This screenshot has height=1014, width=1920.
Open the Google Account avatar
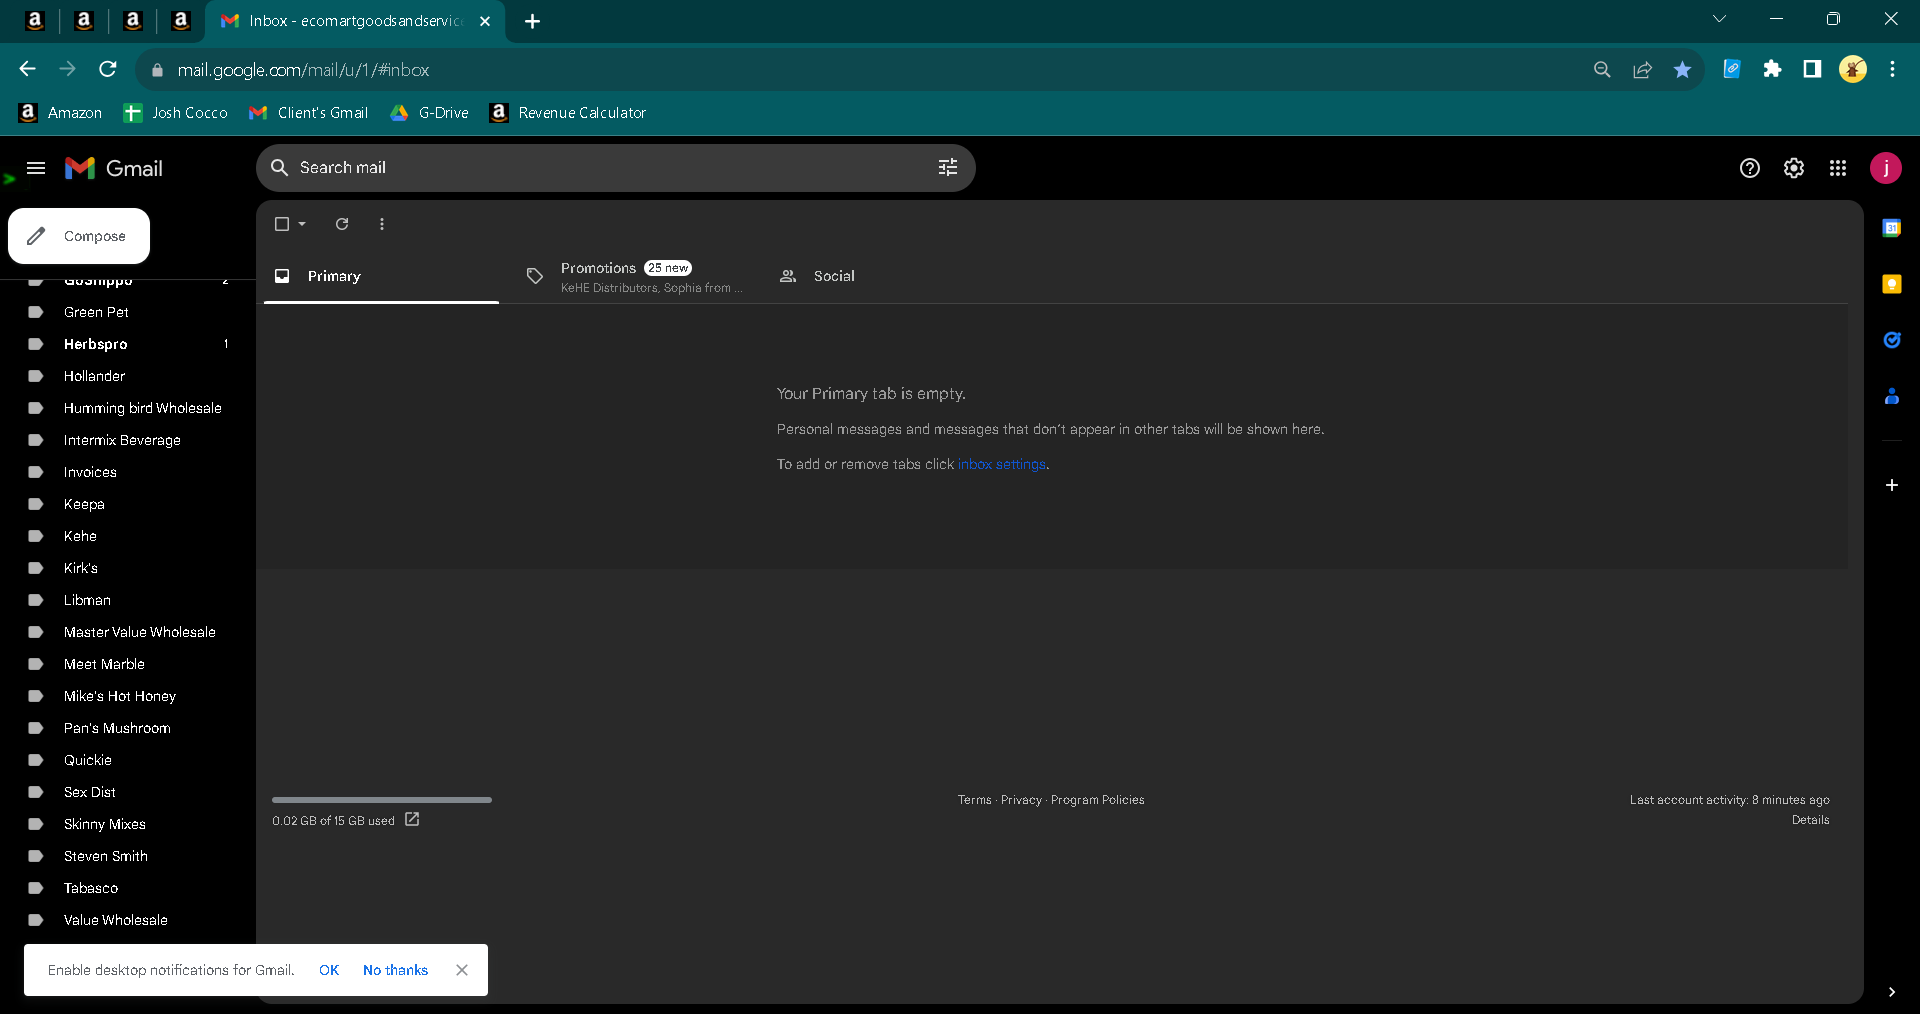pyautogui.click(x=1886, y=168)
